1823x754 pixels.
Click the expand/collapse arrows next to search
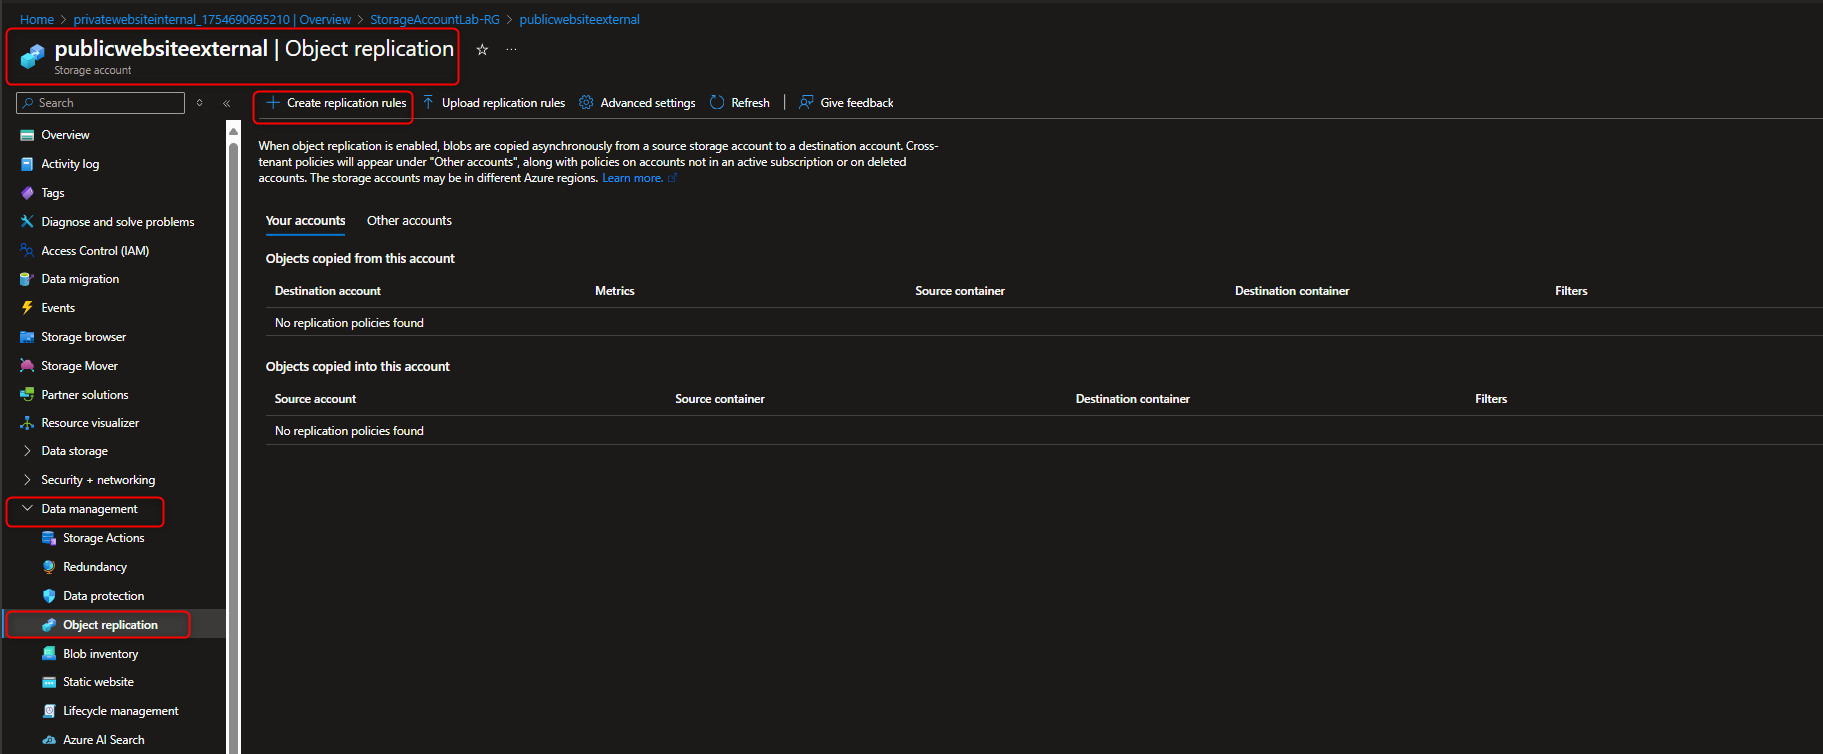pyautogui.click(x=200, y=103)
